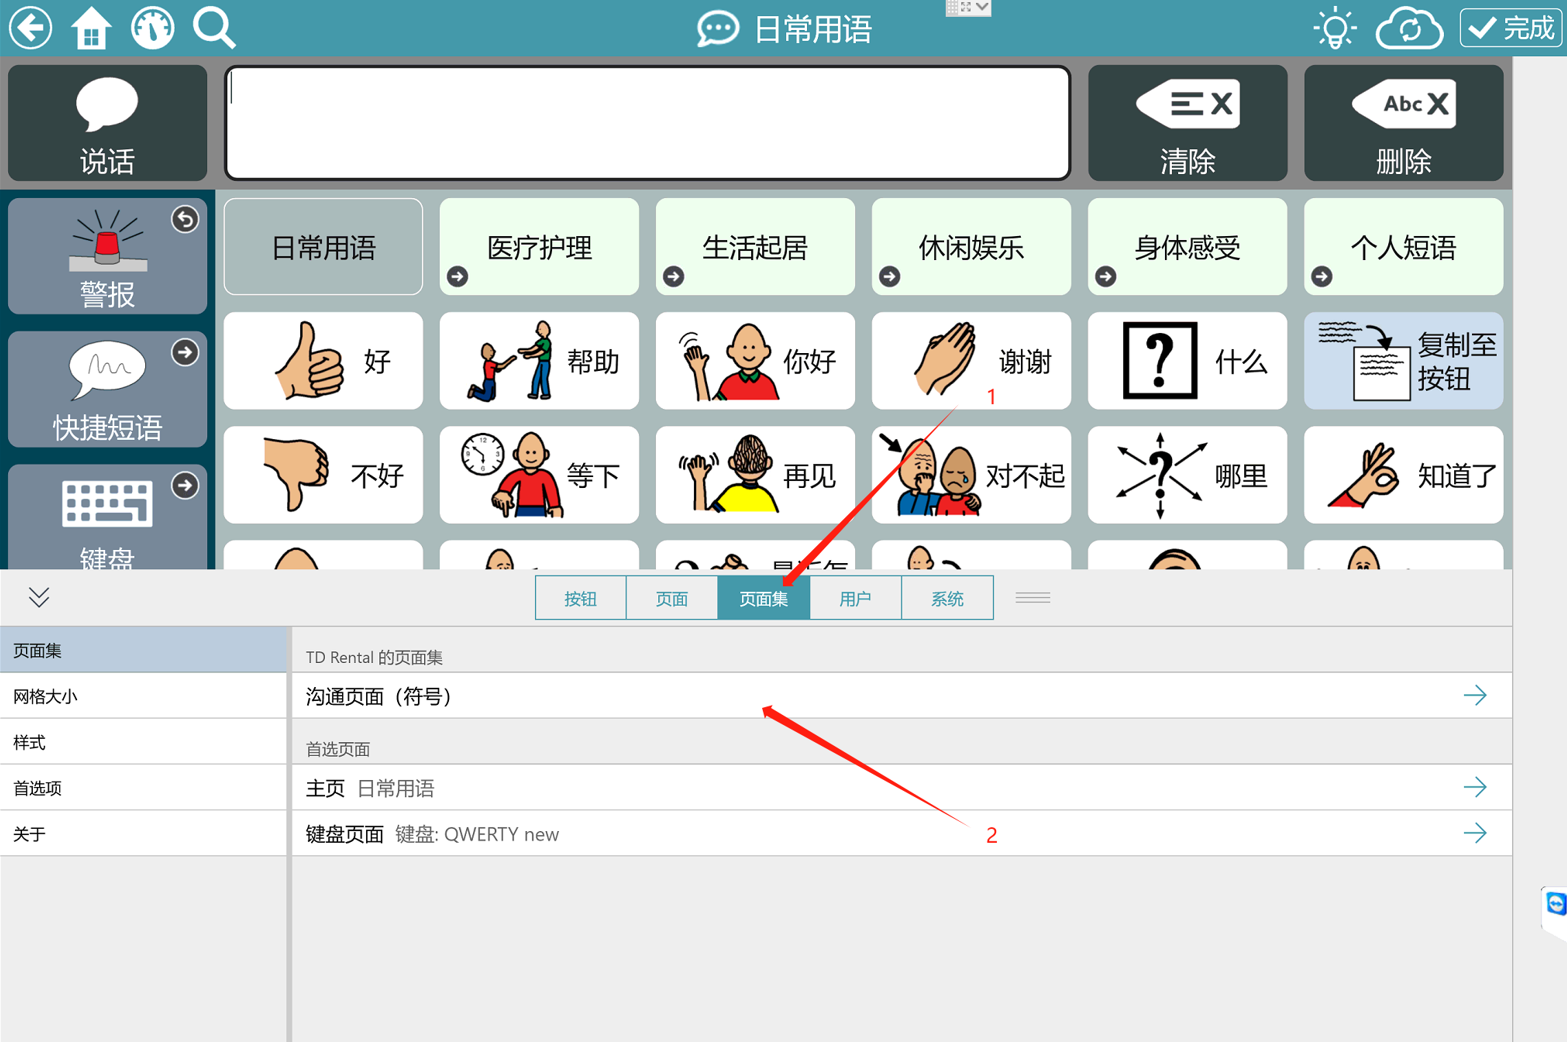The width and height of the screenshot is (1567, 1042).
Task: Click 完成 to finish editing
Action: point(1511,28)
